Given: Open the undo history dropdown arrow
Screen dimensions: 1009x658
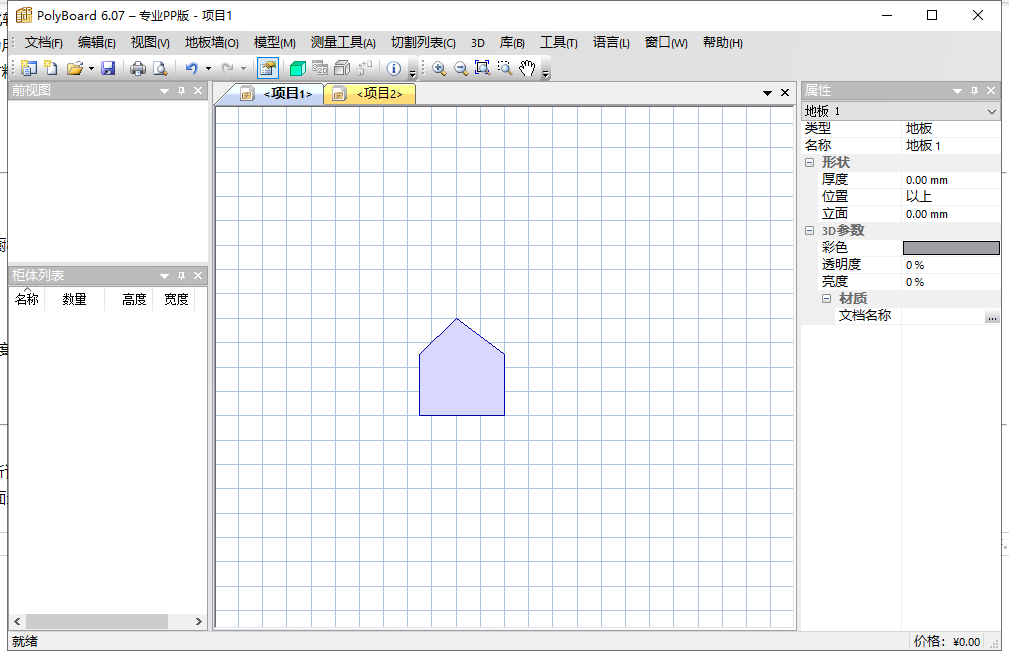Looking at the screenshot, I should 208,68.
